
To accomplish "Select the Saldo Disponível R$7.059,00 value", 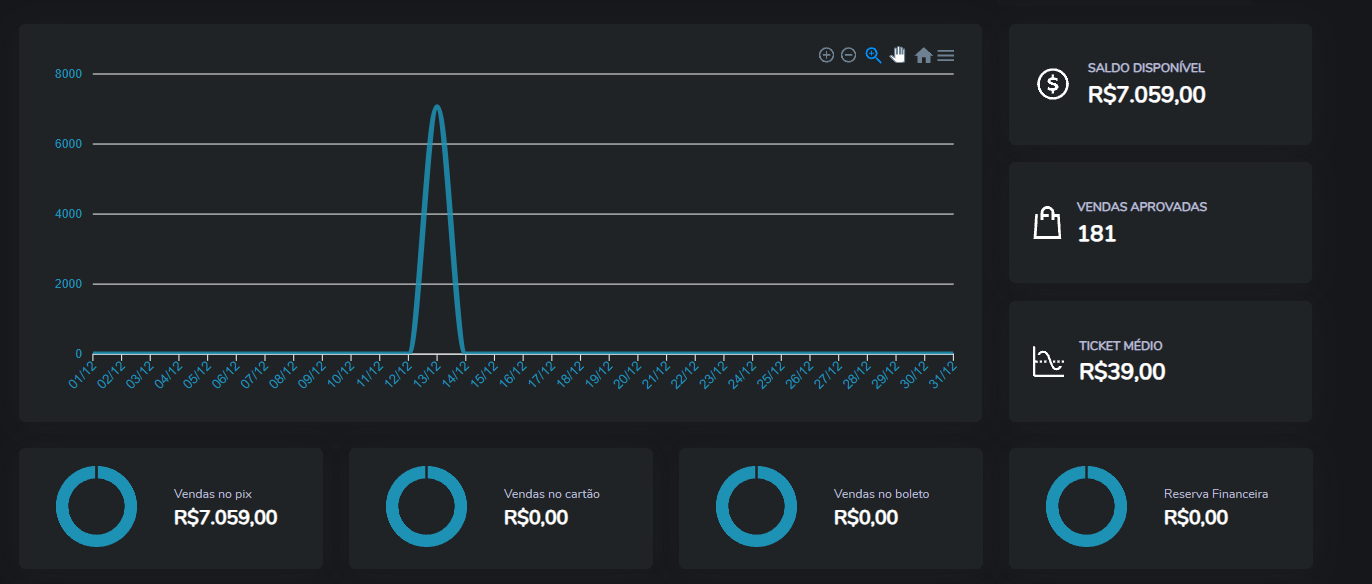I will click(x=1146, y=95).
